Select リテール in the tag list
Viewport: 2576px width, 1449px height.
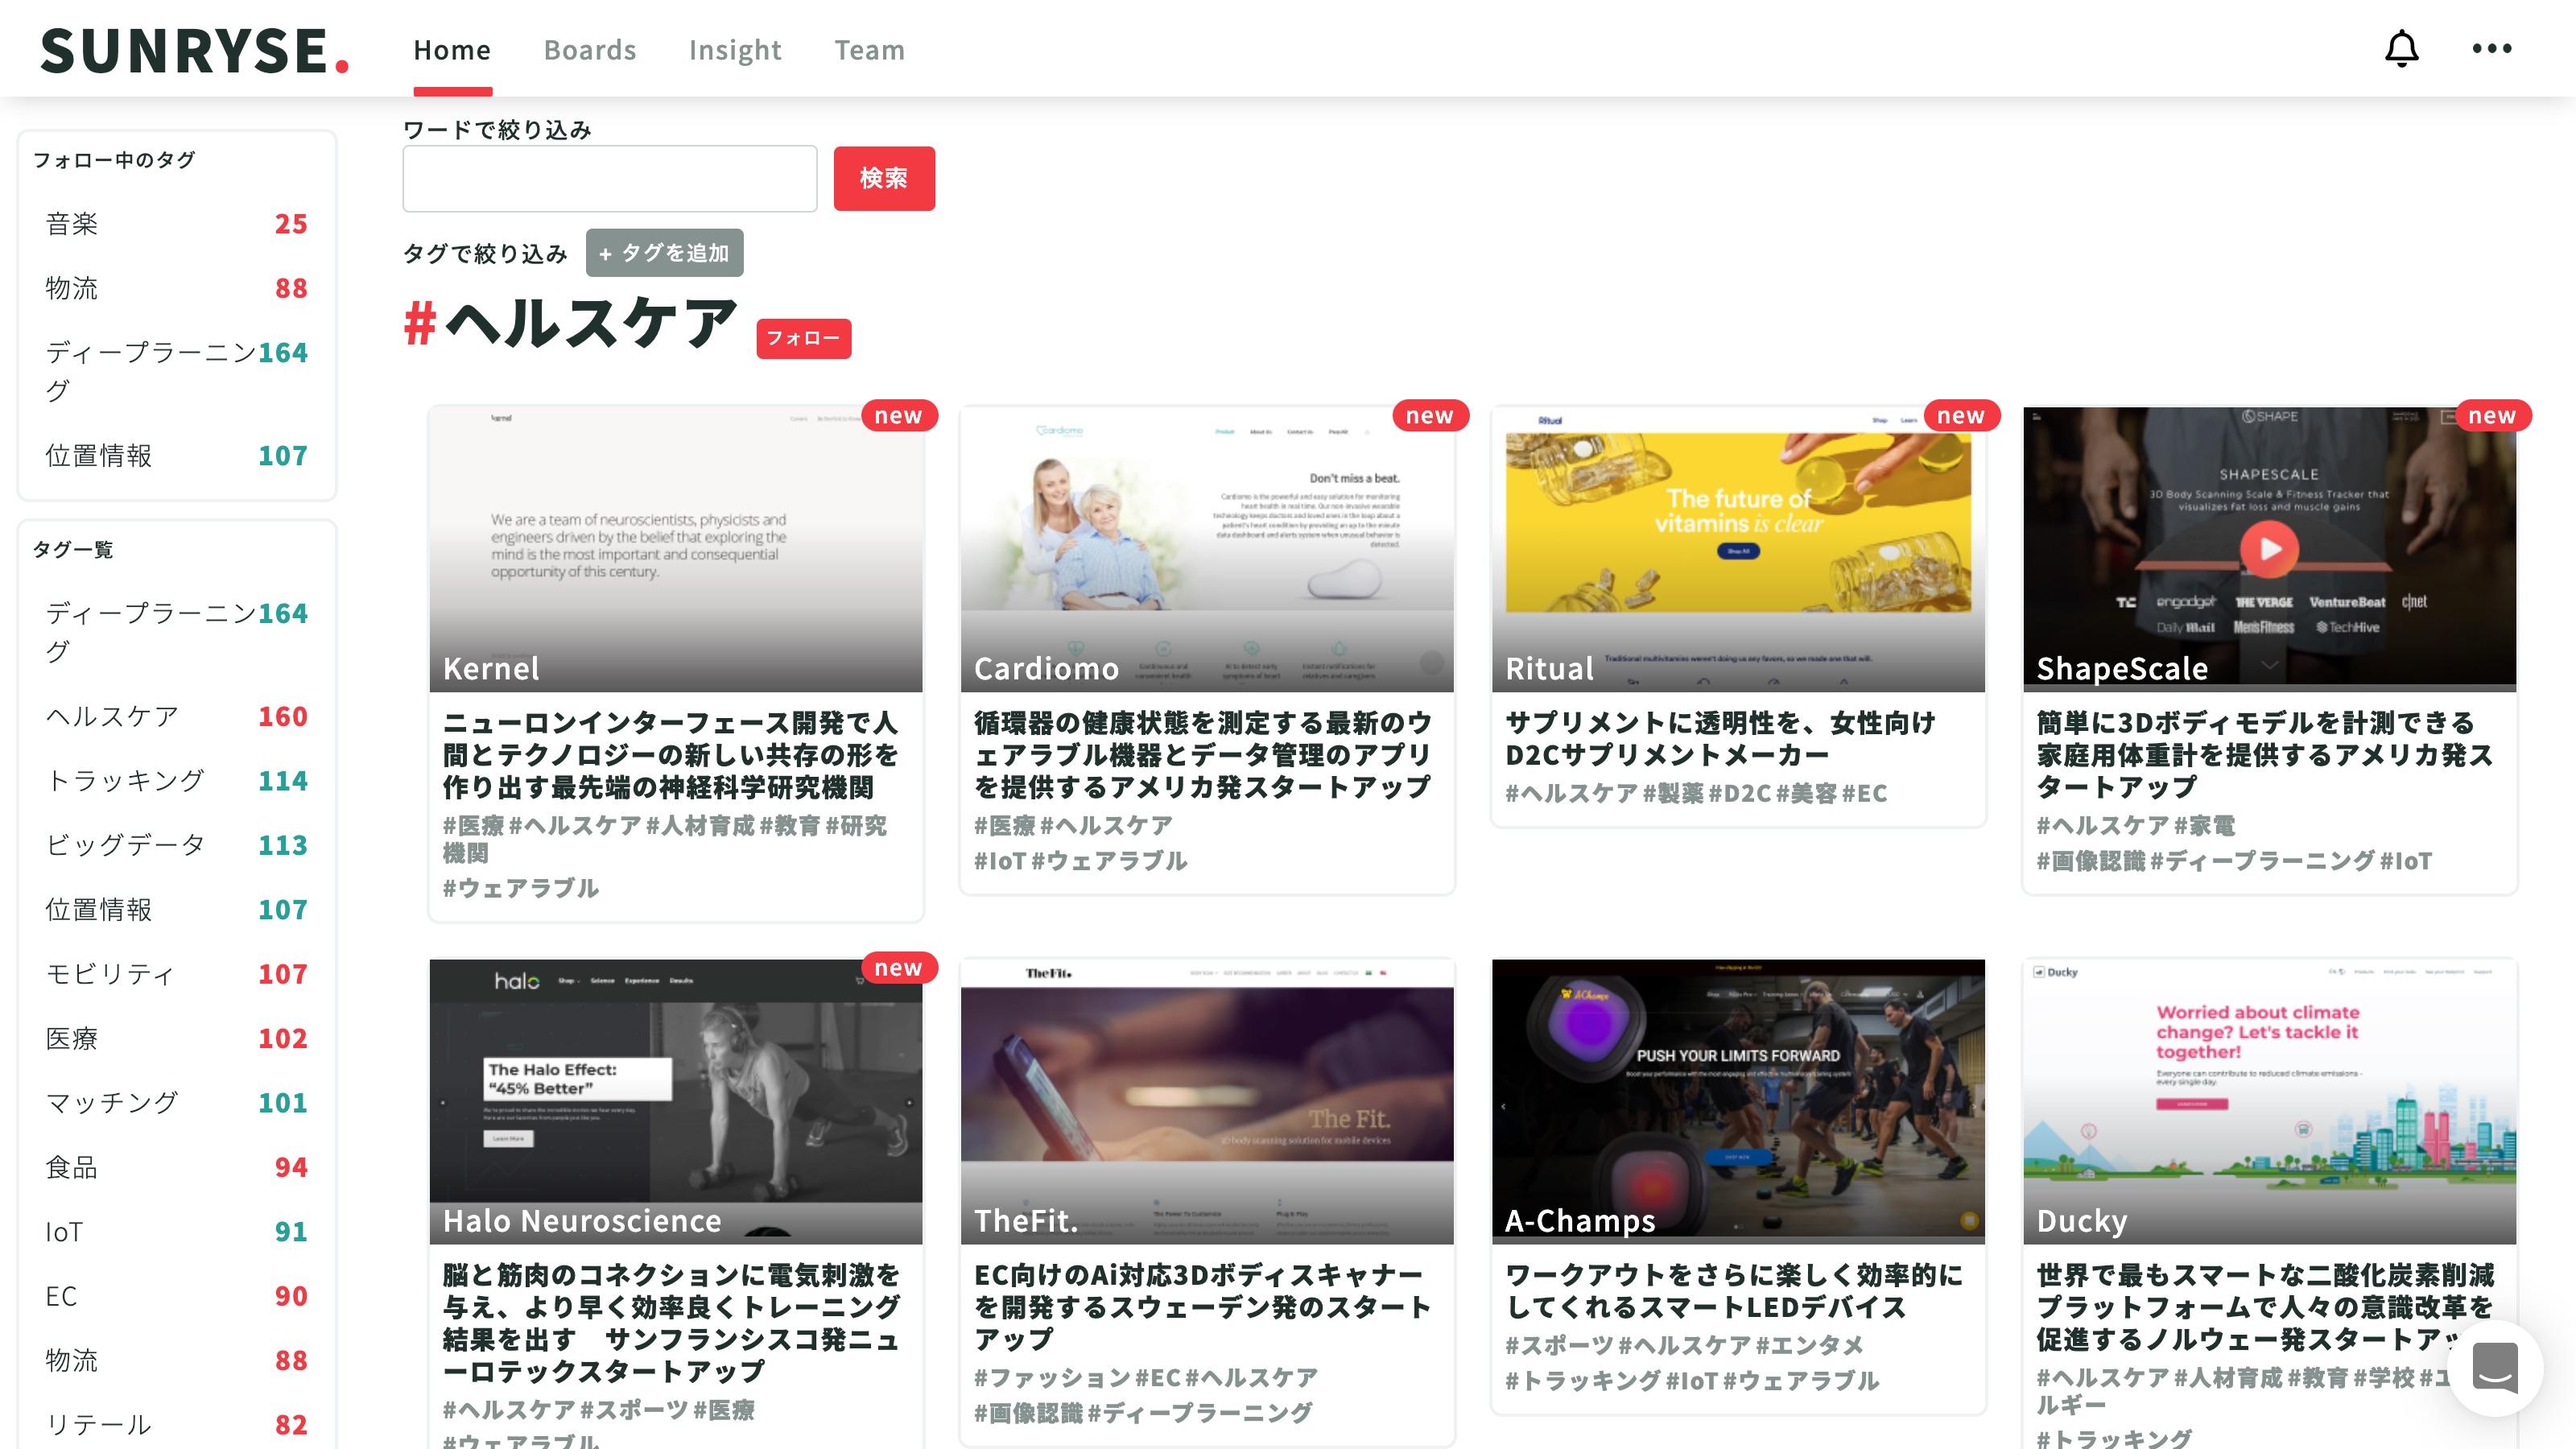click(176, 1424)
